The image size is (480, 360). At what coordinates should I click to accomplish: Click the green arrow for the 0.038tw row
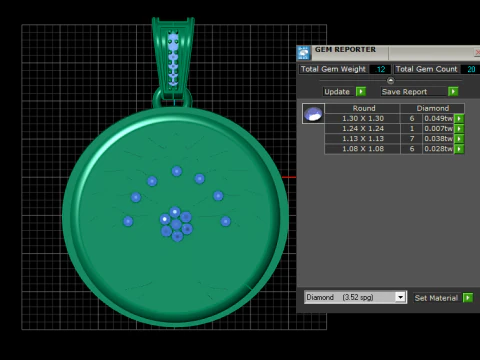(x=459, y=139)
